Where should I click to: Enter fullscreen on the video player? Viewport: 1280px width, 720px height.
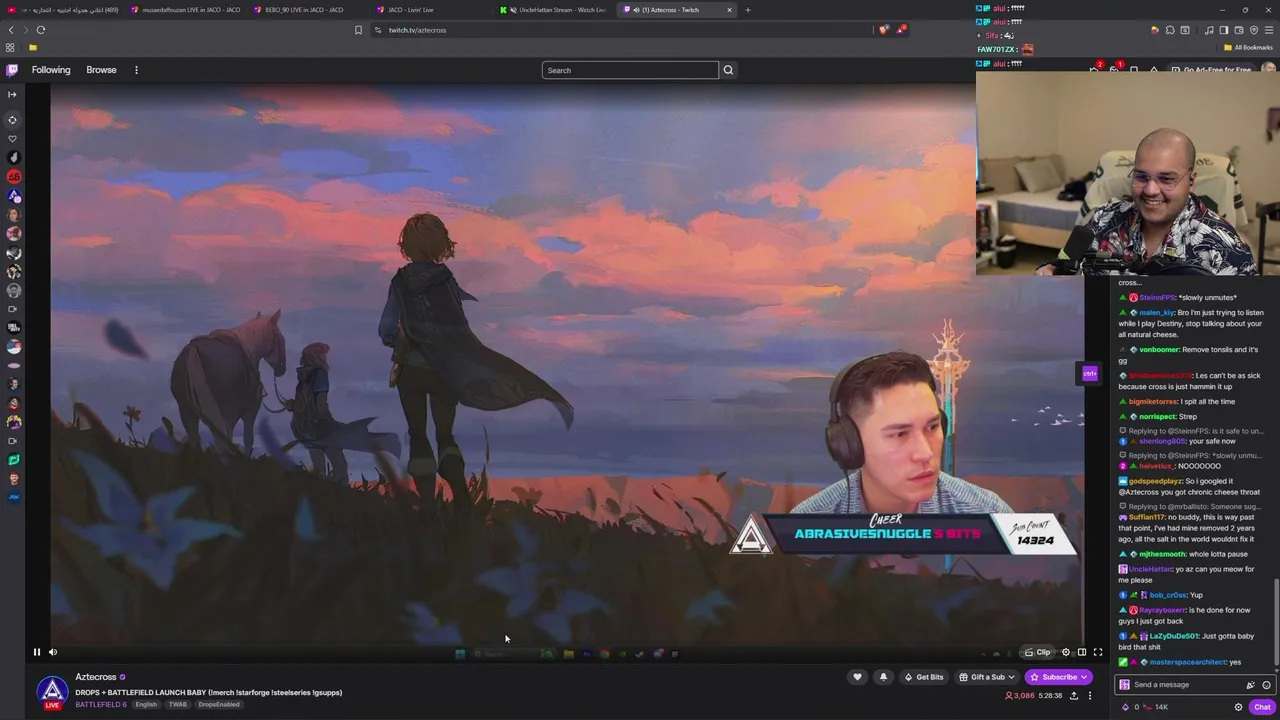pos(1098,652)
